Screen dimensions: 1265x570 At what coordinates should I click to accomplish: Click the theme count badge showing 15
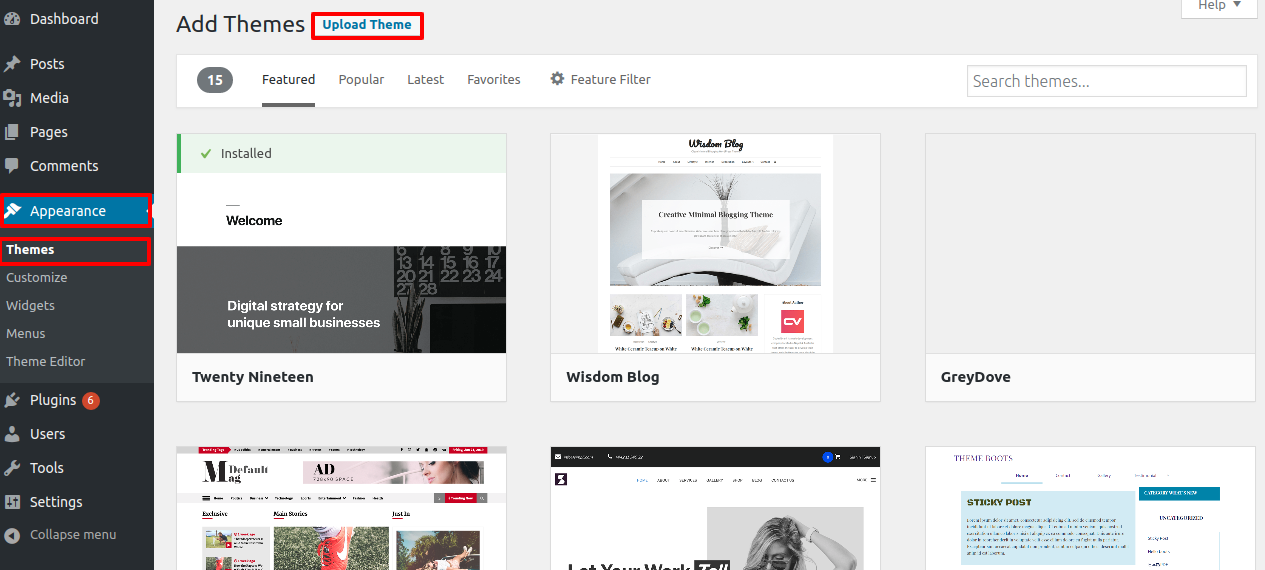215,80
